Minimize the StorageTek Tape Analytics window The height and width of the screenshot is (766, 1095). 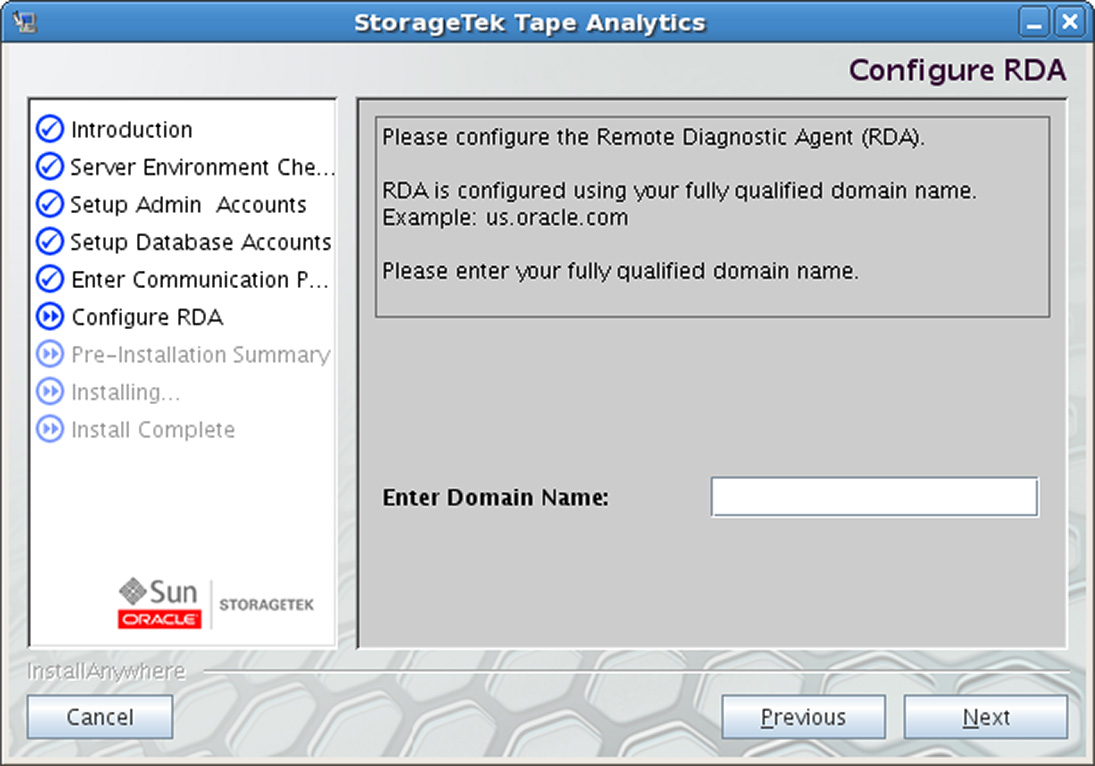[x=1034, y=22]
